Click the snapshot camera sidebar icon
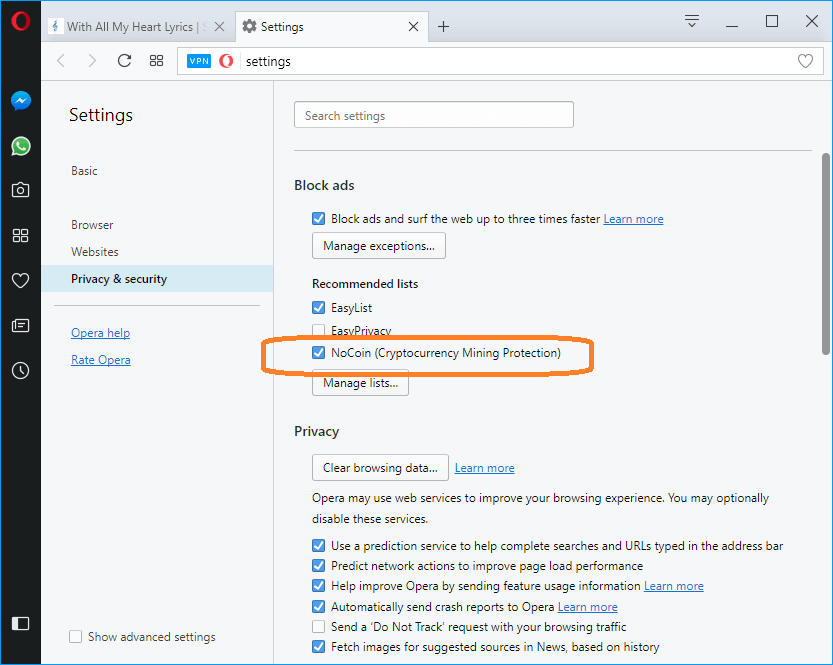The image size is (833, 665). (x=21, y=190)
